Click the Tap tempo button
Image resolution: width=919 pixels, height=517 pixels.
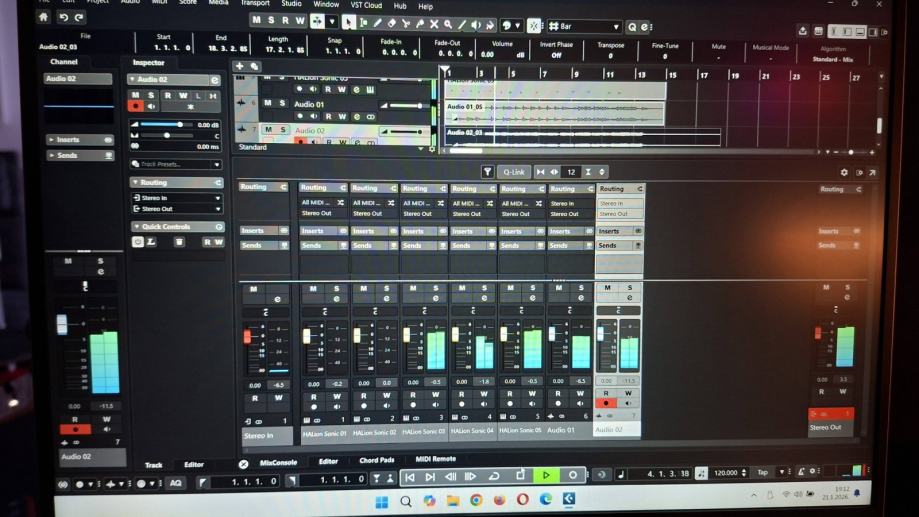(x=763, y=472)
